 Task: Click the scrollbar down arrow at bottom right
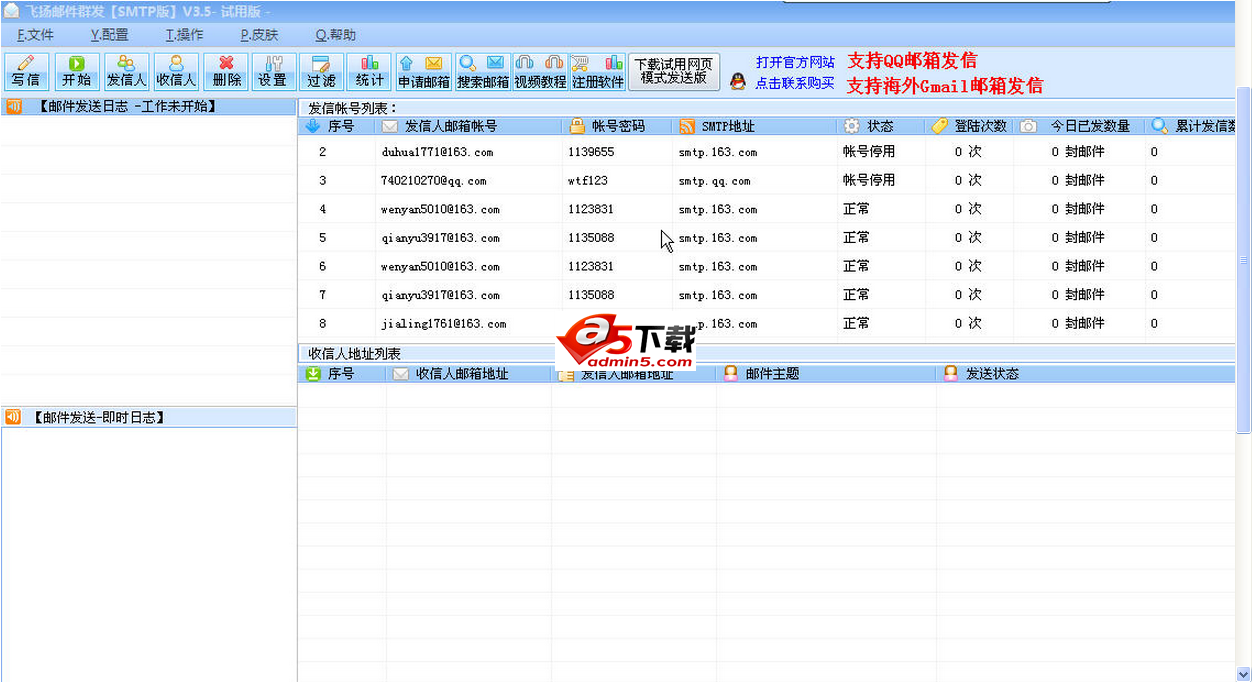tap(1244, 673)
